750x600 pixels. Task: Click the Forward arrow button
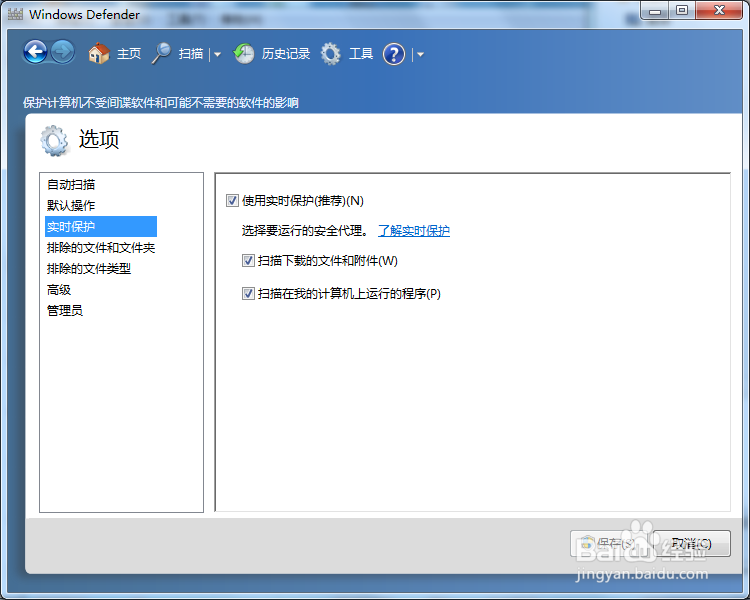(x=63, y=52)
